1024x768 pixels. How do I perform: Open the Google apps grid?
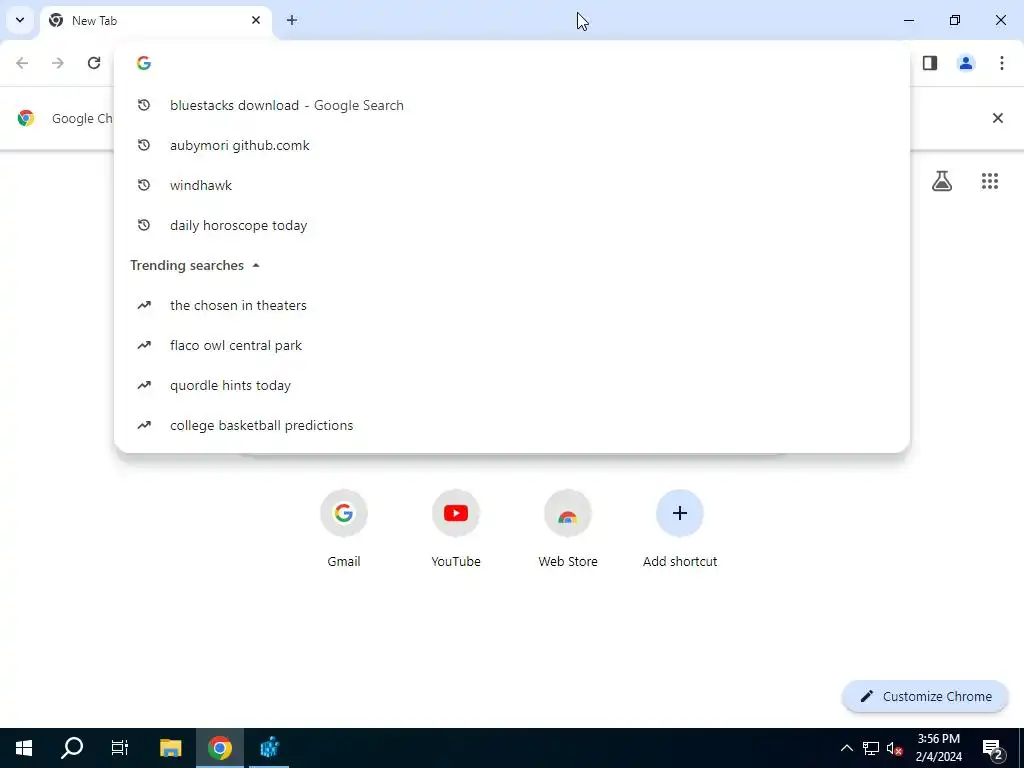[990, 181]
